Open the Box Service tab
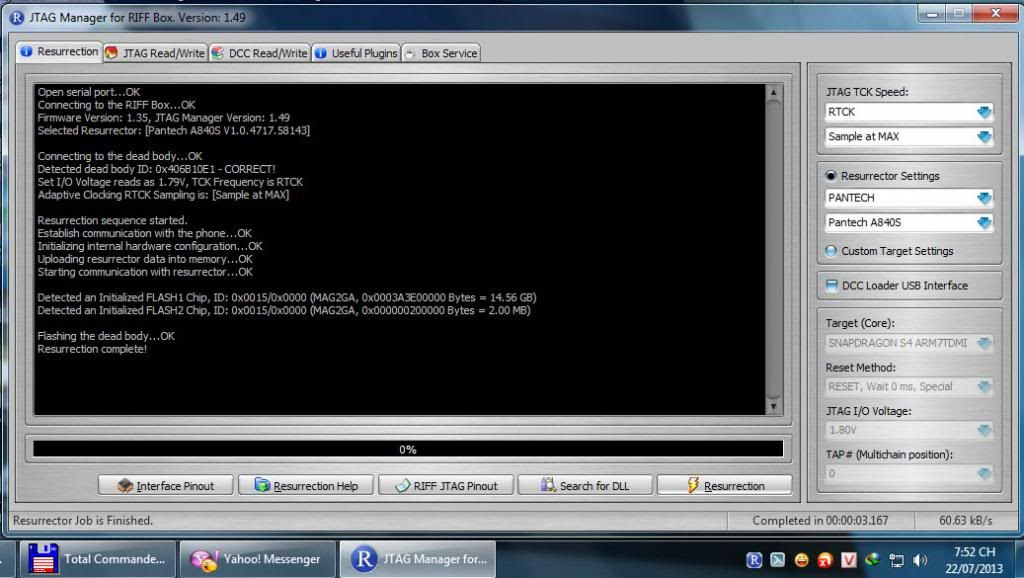This screenshot has height=578, width=1024. coord(441,53)
